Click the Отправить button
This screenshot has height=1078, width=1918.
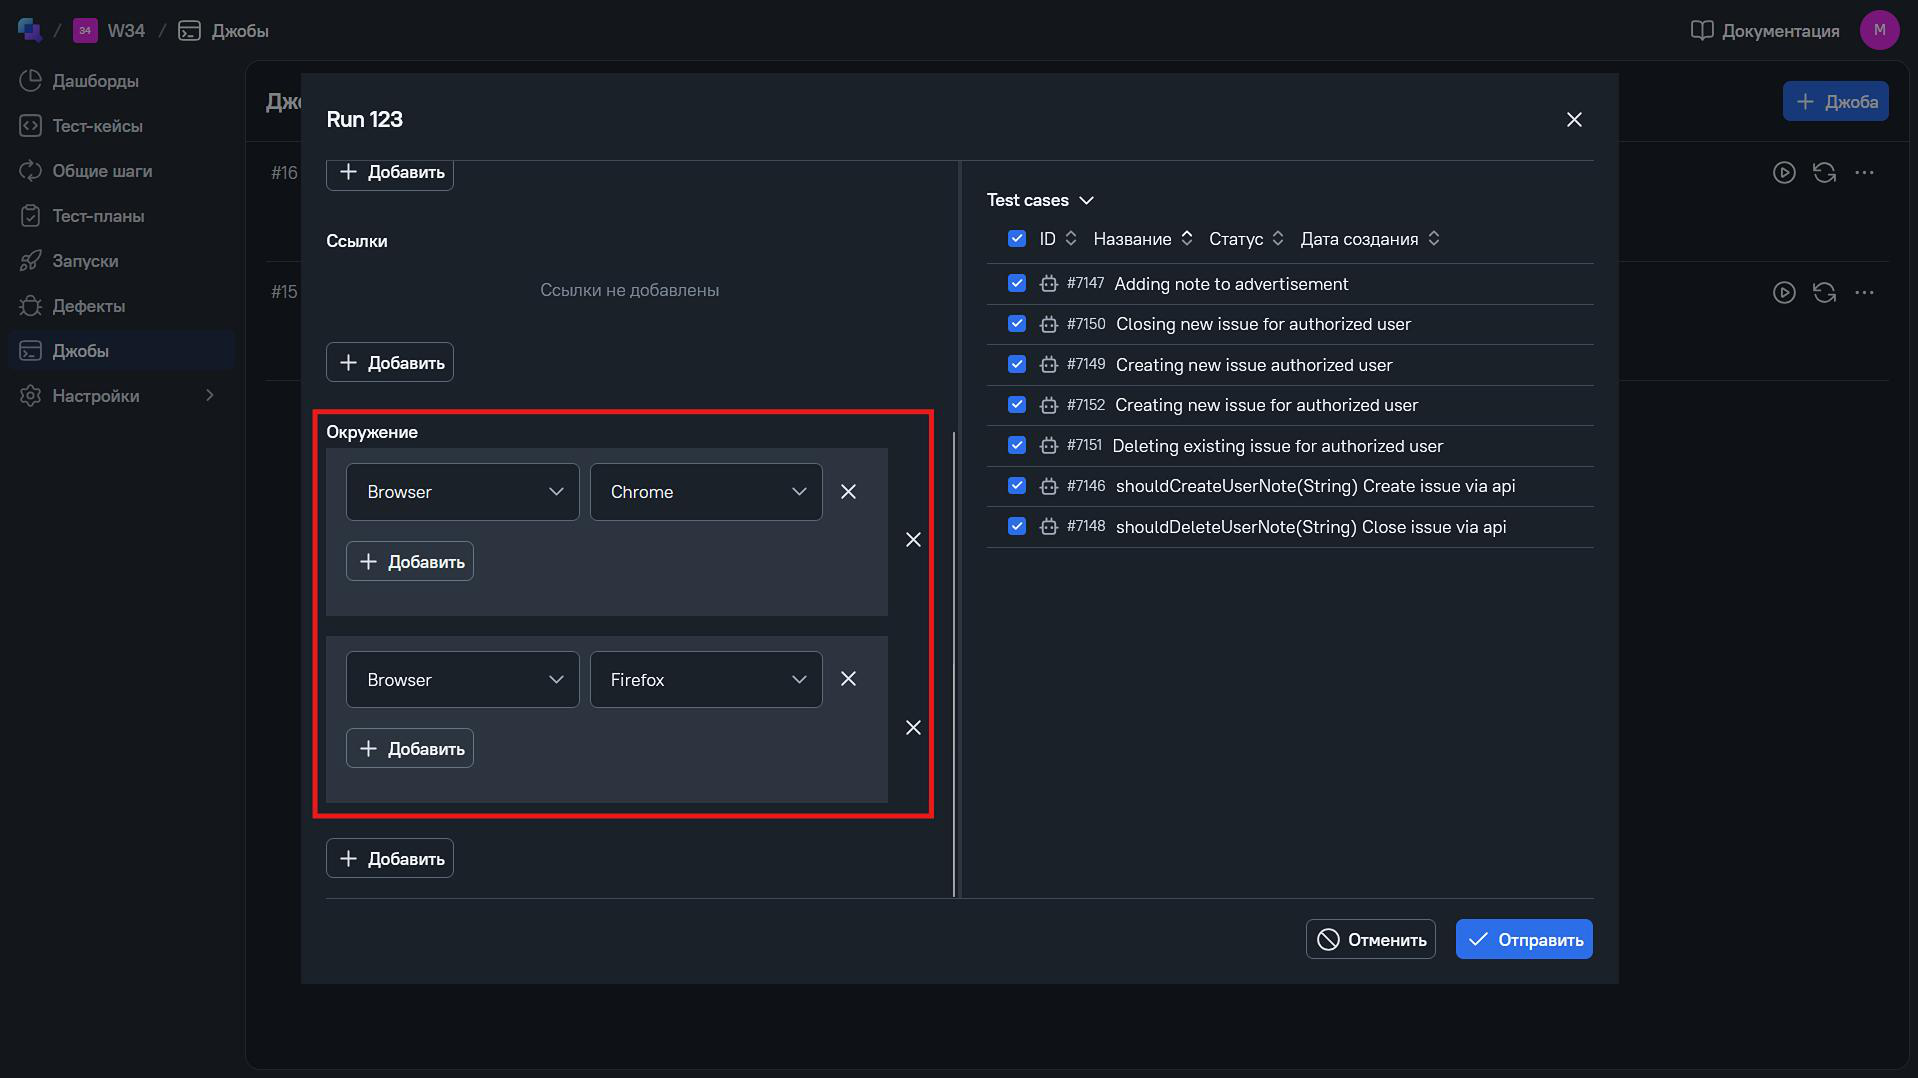click(1524, 939)
